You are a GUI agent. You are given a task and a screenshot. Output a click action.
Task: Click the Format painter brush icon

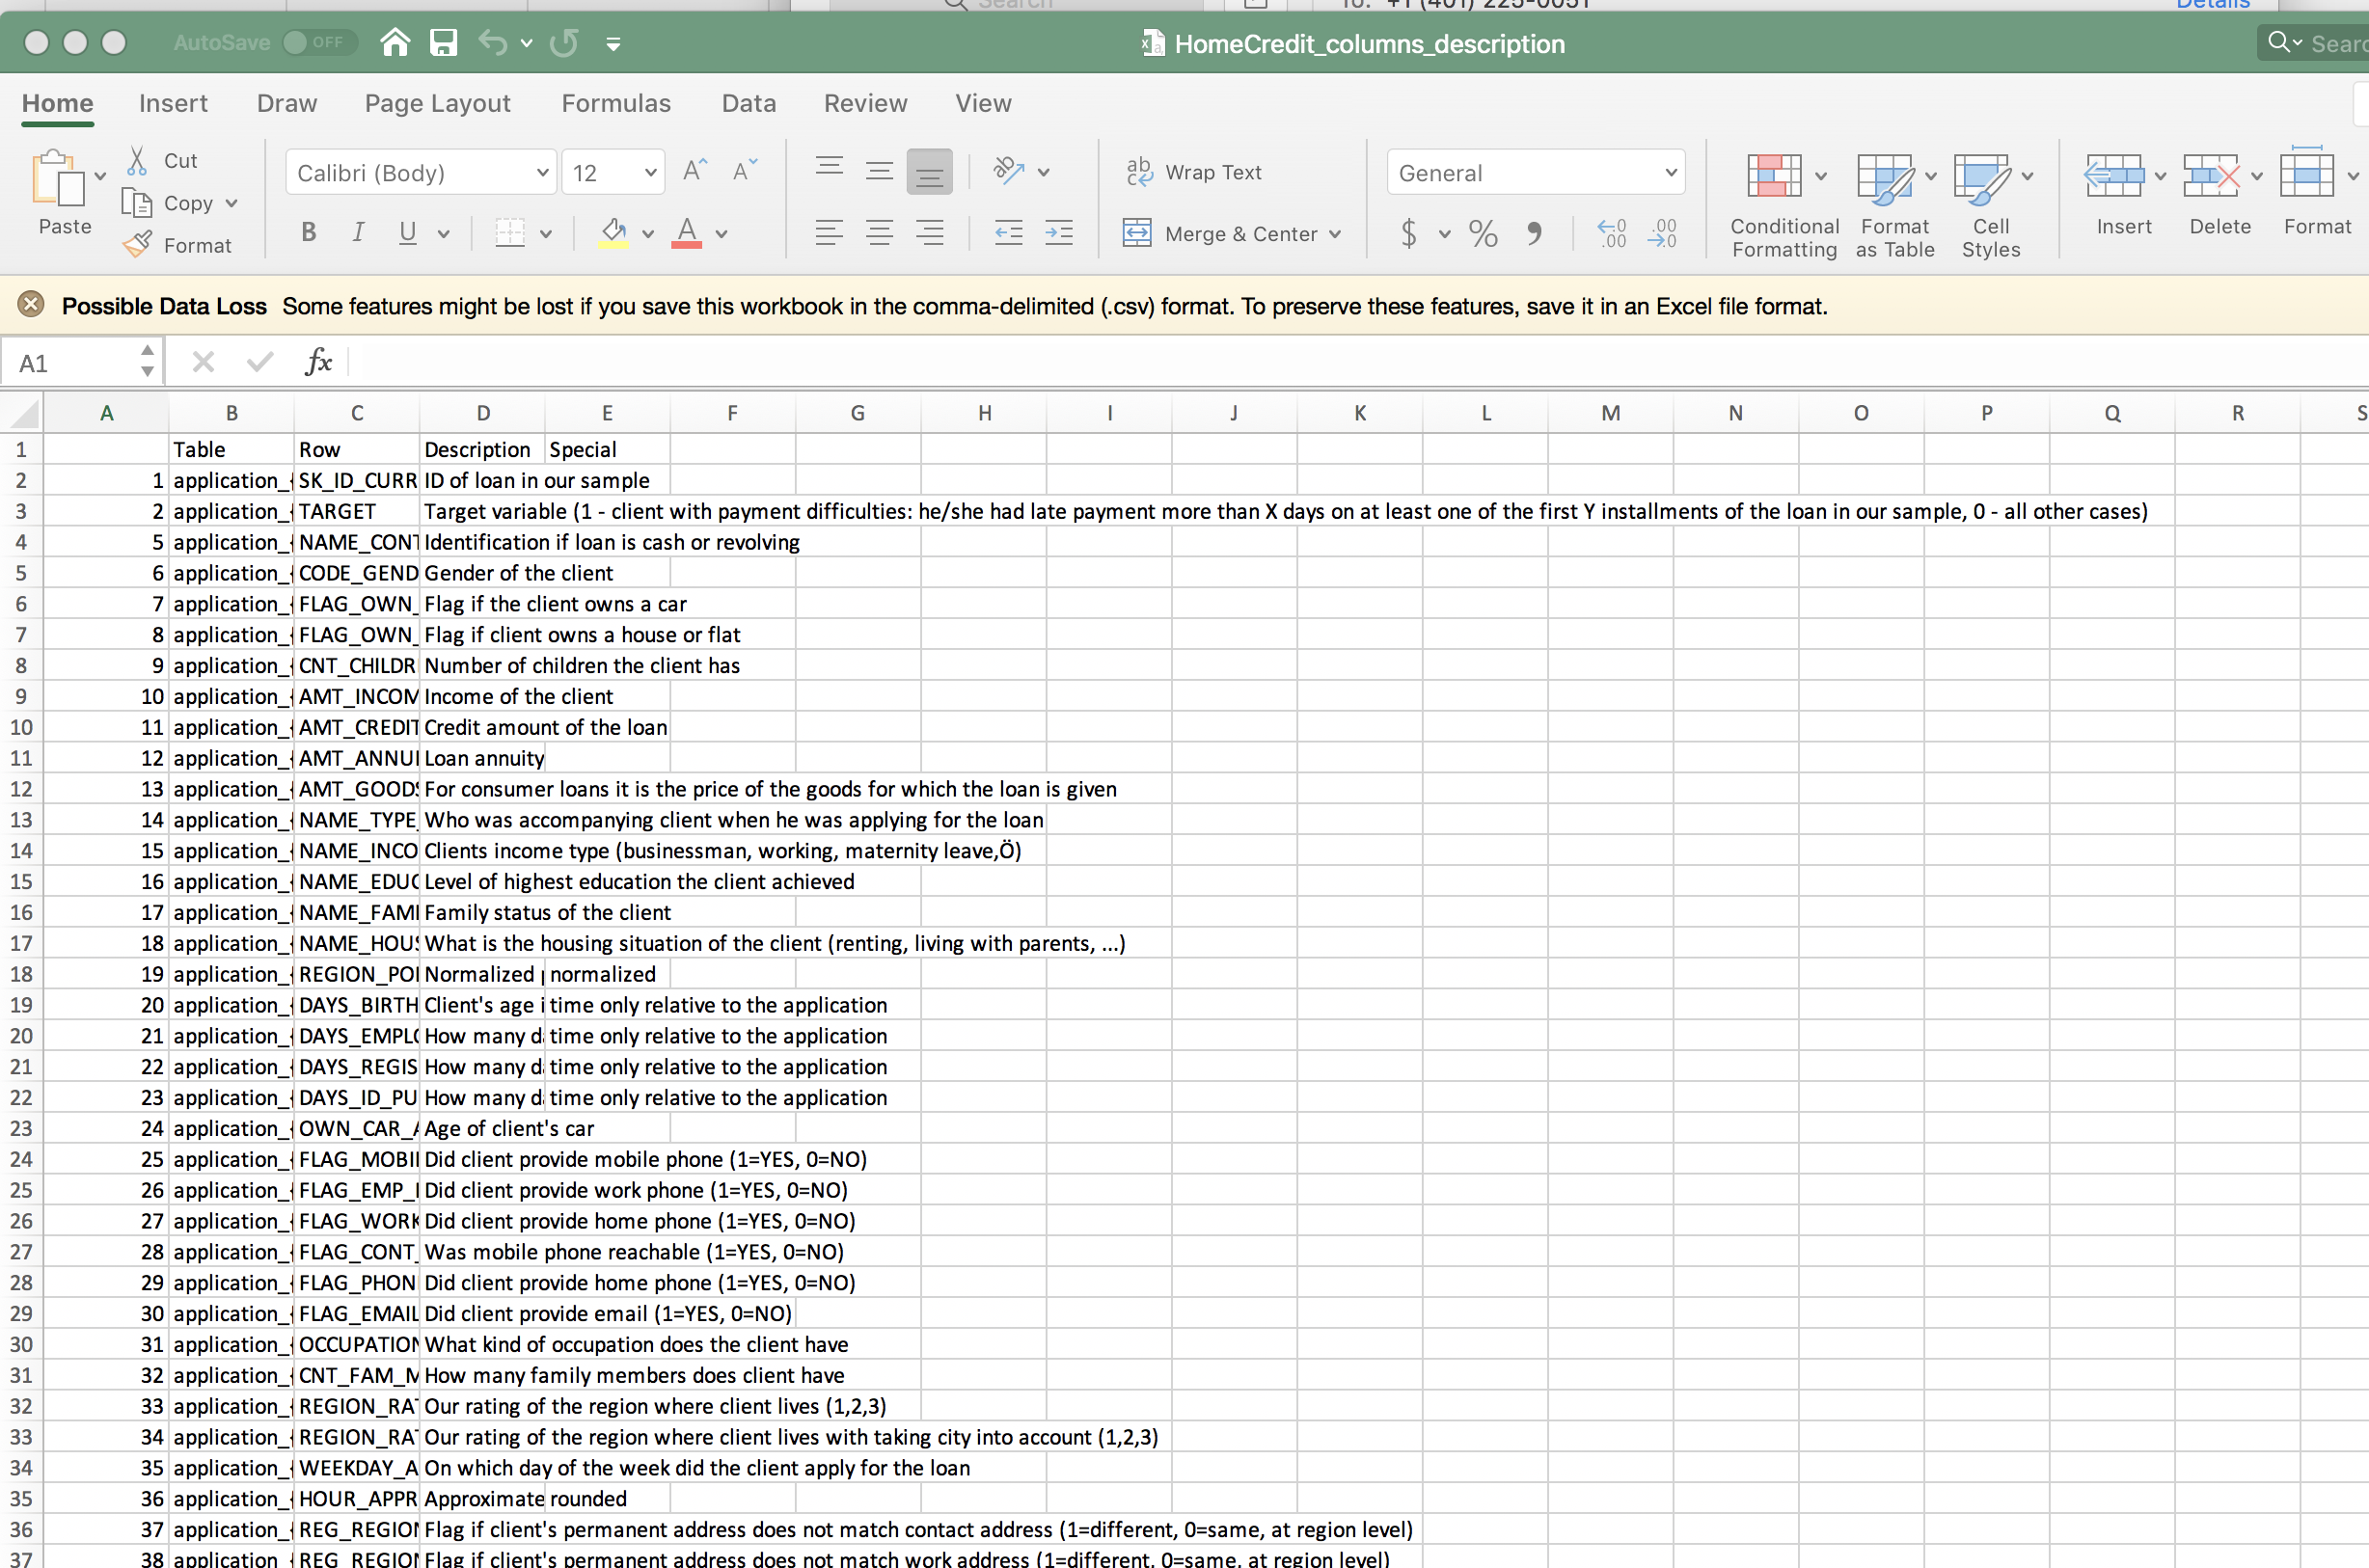[138, 244]
